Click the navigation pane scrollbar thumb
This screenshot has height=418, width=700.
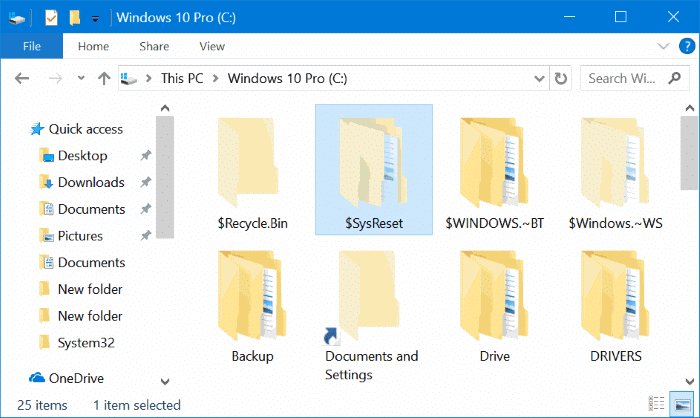[x=165, y=177]
